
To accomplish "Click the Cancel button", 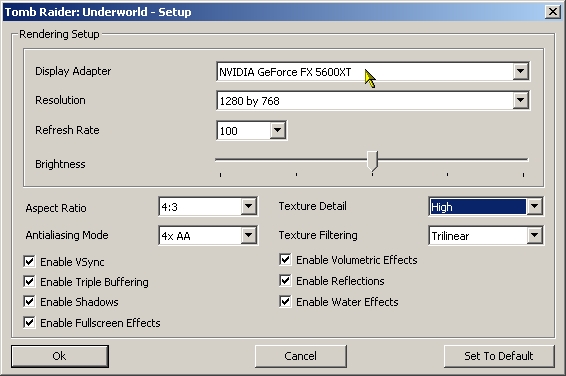I will point(301,356).
